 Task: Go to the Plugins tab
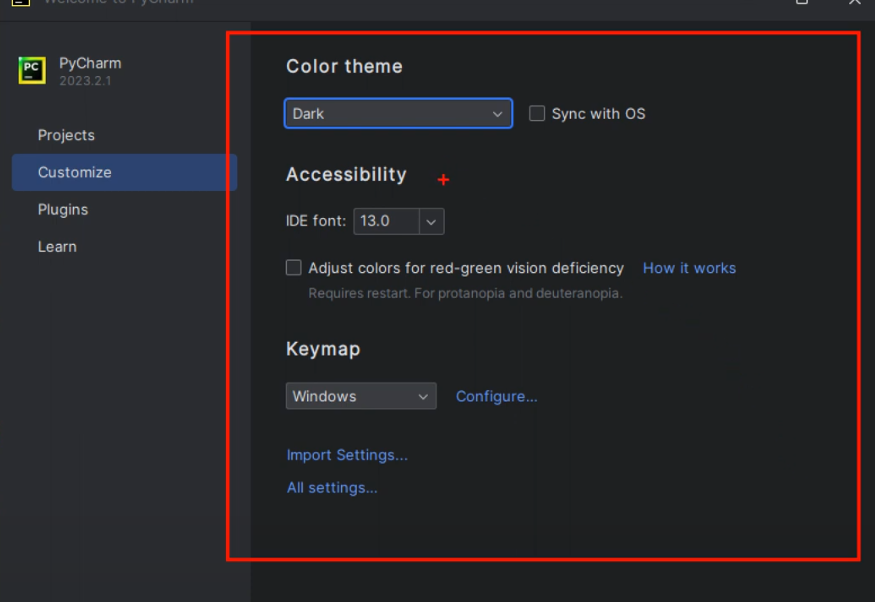click(x=62, y=210)
